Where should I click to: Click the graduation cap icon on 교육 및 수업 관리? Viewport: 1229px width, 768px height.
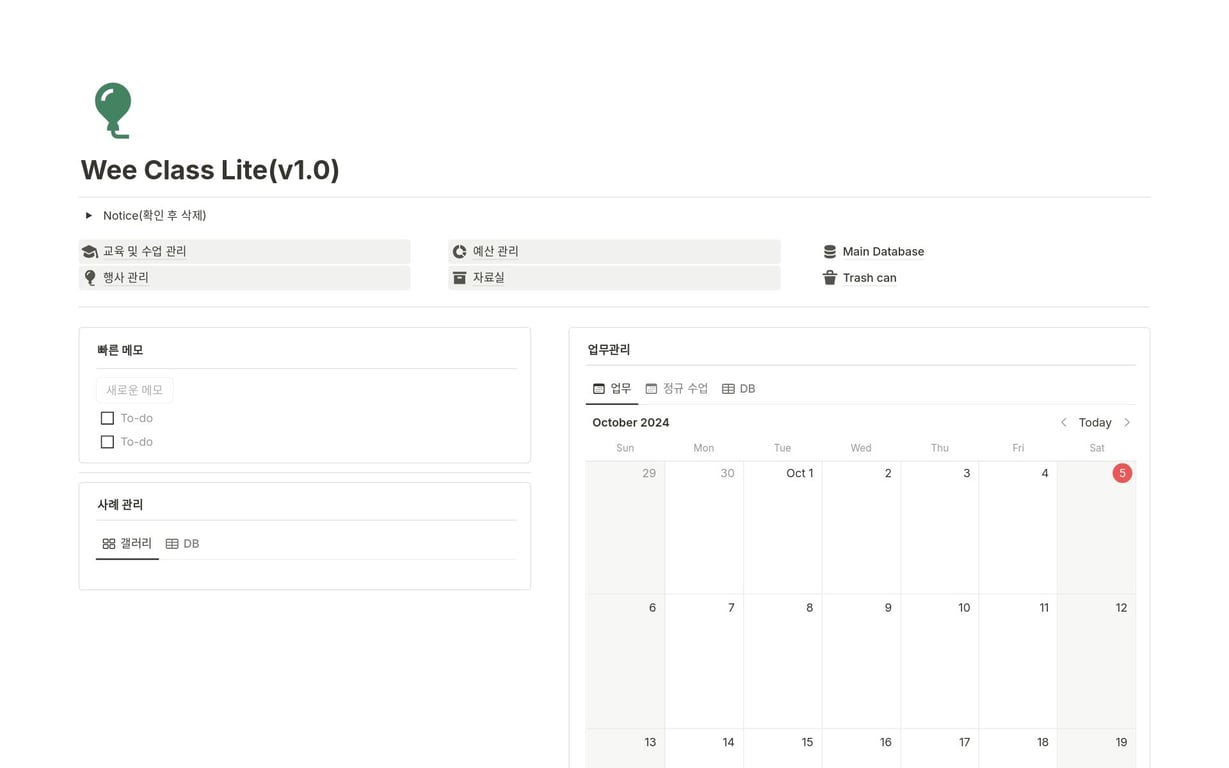click(90, 251)
